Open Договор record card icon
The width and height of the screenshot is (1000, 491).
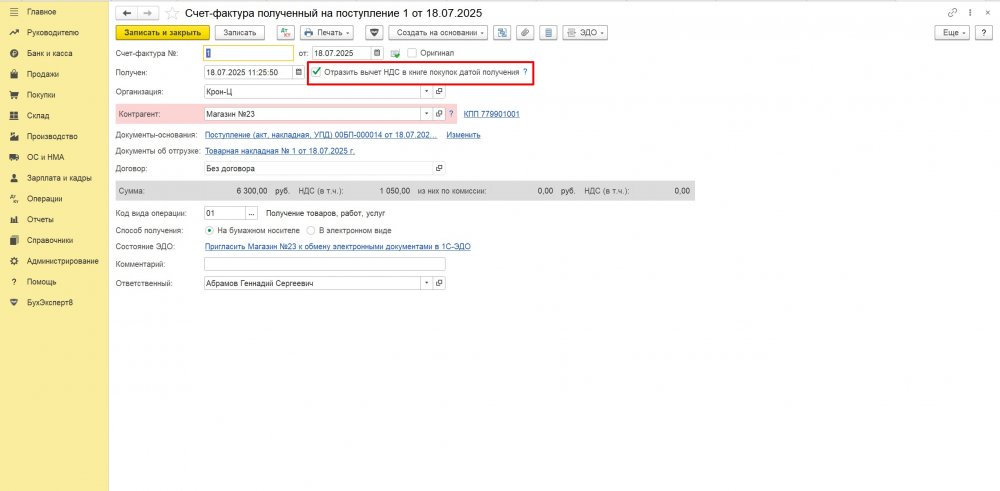pos(439,168)
